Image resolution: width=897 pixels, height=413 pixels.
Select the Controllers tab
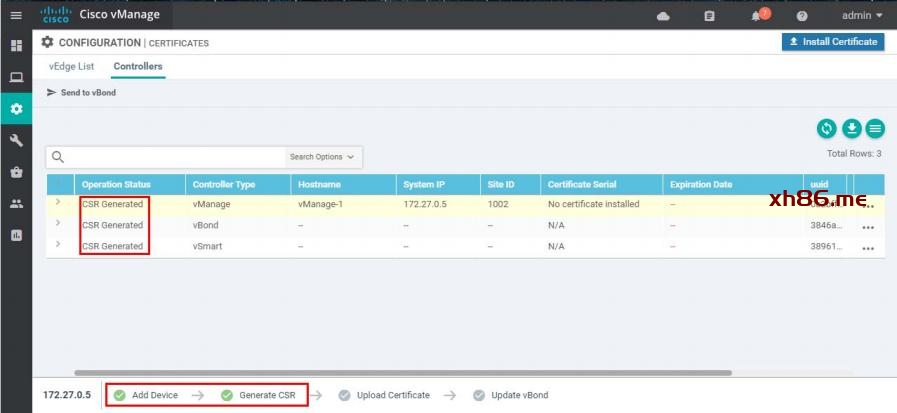point(138,66)
